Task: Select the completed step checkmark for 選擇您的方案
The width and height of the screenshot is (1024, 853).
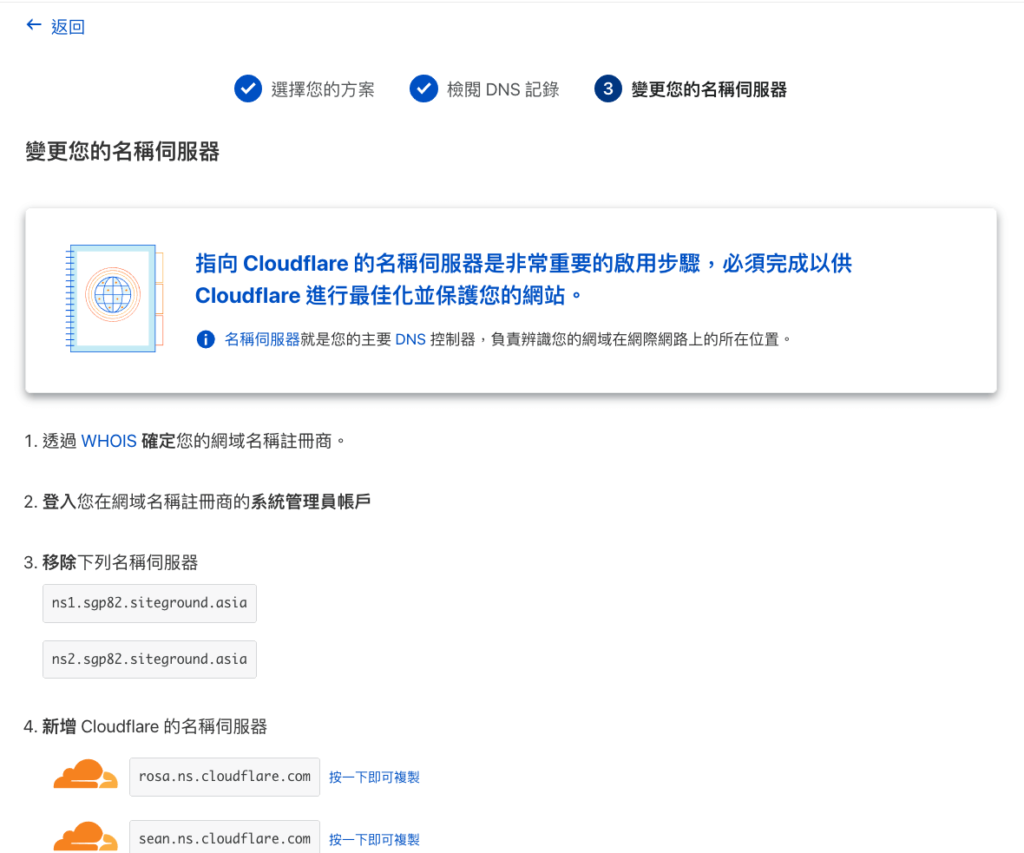Action: click(248, 89)
